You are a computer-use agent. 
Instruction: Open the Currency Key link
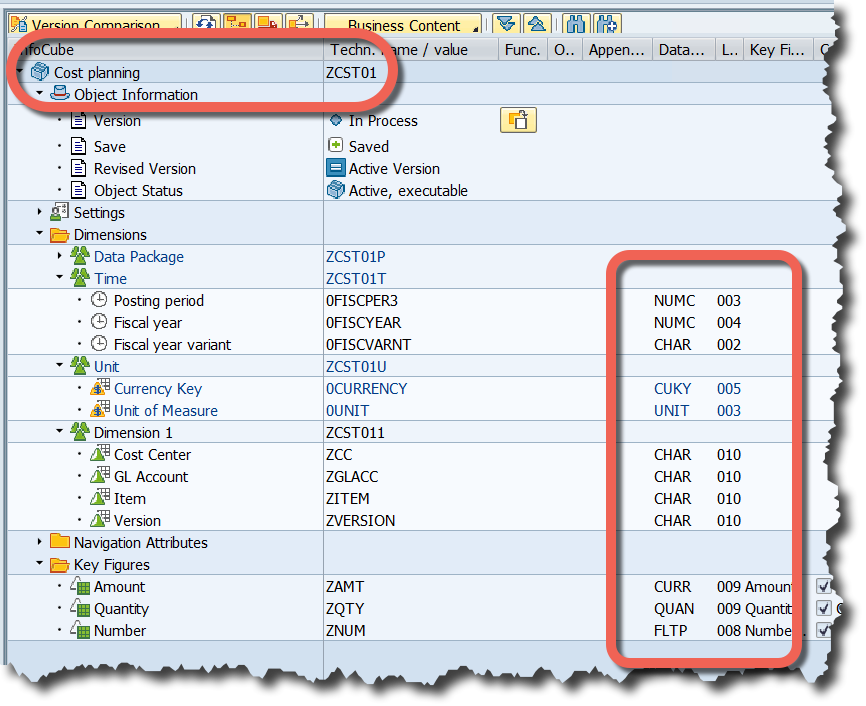pos(158,388)
